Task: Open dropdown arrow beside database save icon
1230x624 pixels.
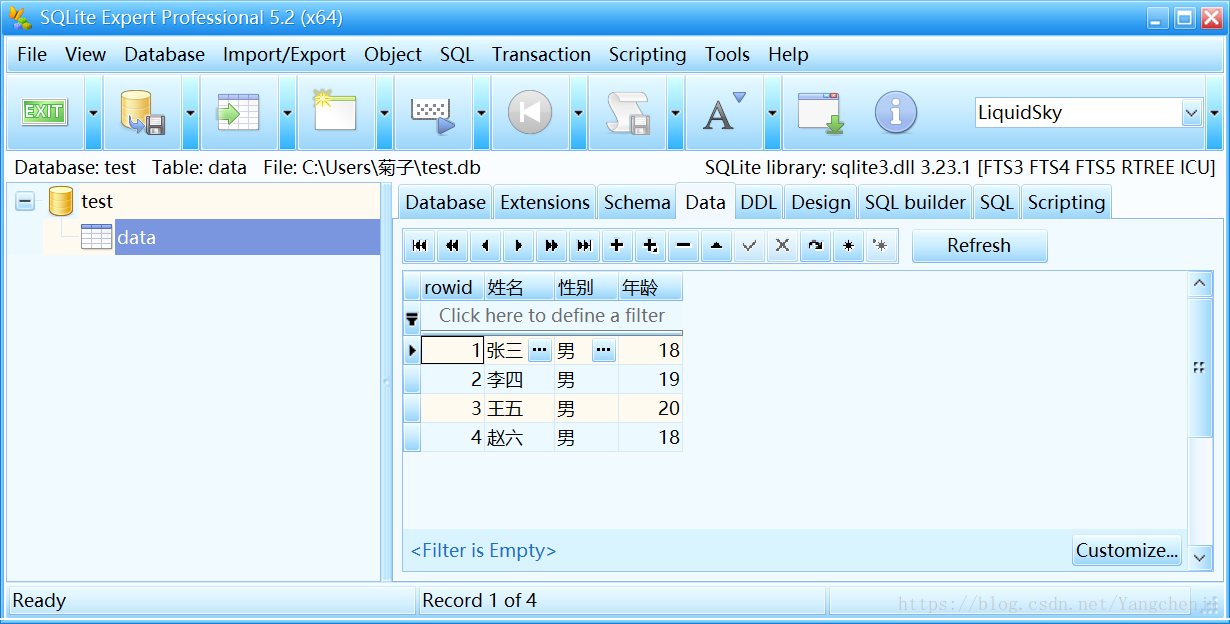Action: [191, 112]
